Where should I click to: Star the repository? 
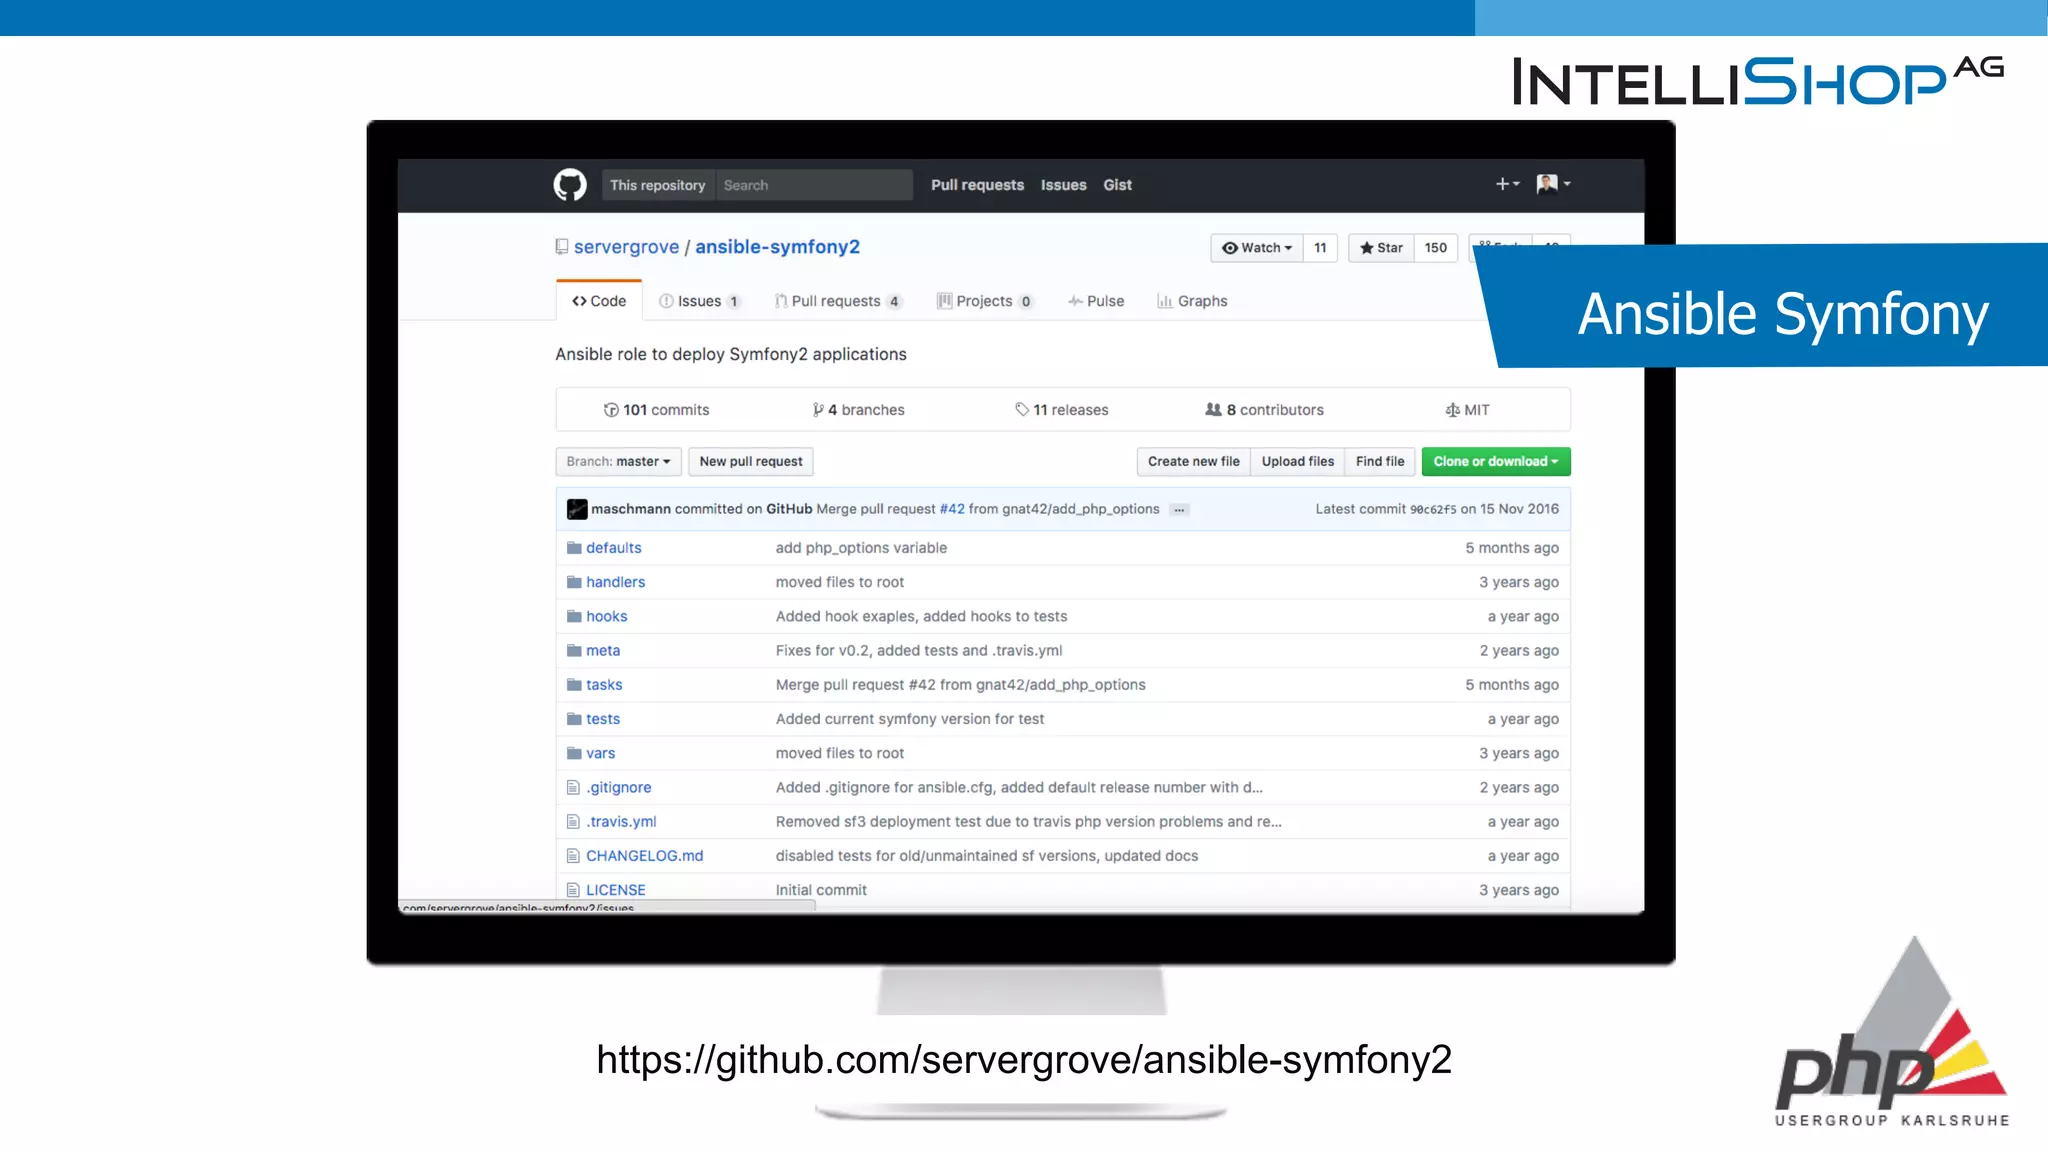pyautogui.click(x=1381, y=248)
